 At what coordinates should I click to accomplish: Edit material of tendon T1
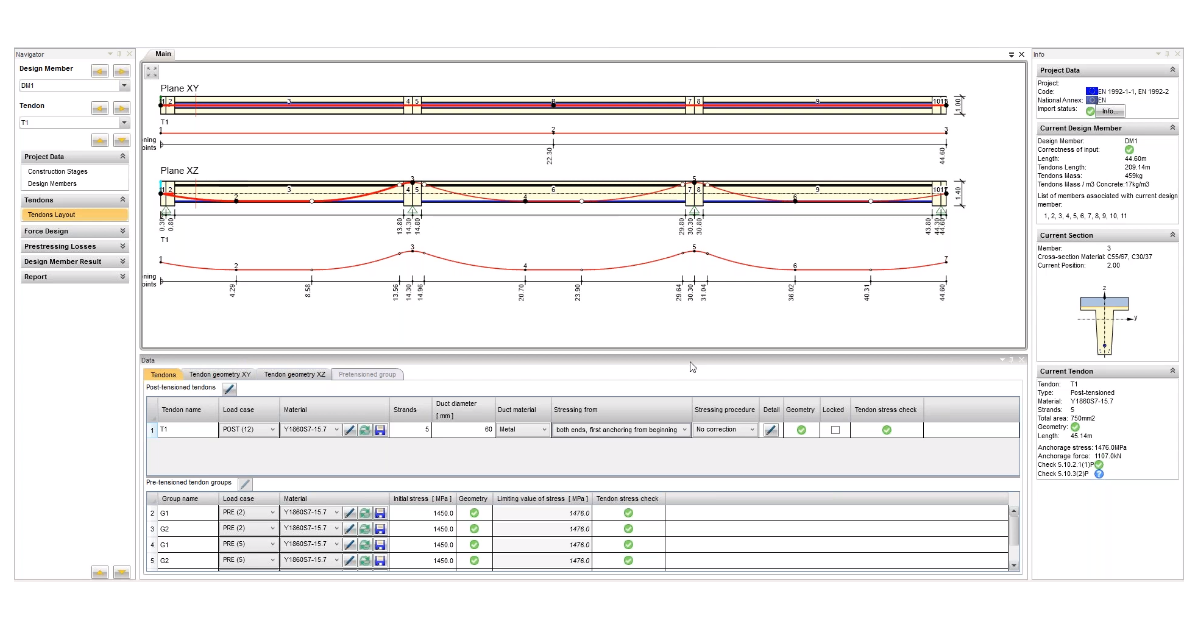(x=350, y=430)
